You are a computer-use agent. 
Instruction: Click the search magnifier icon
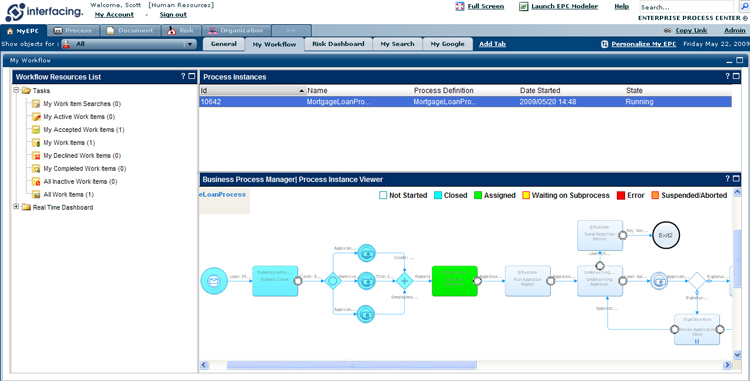pyautogui.click(x=744, y=7)
